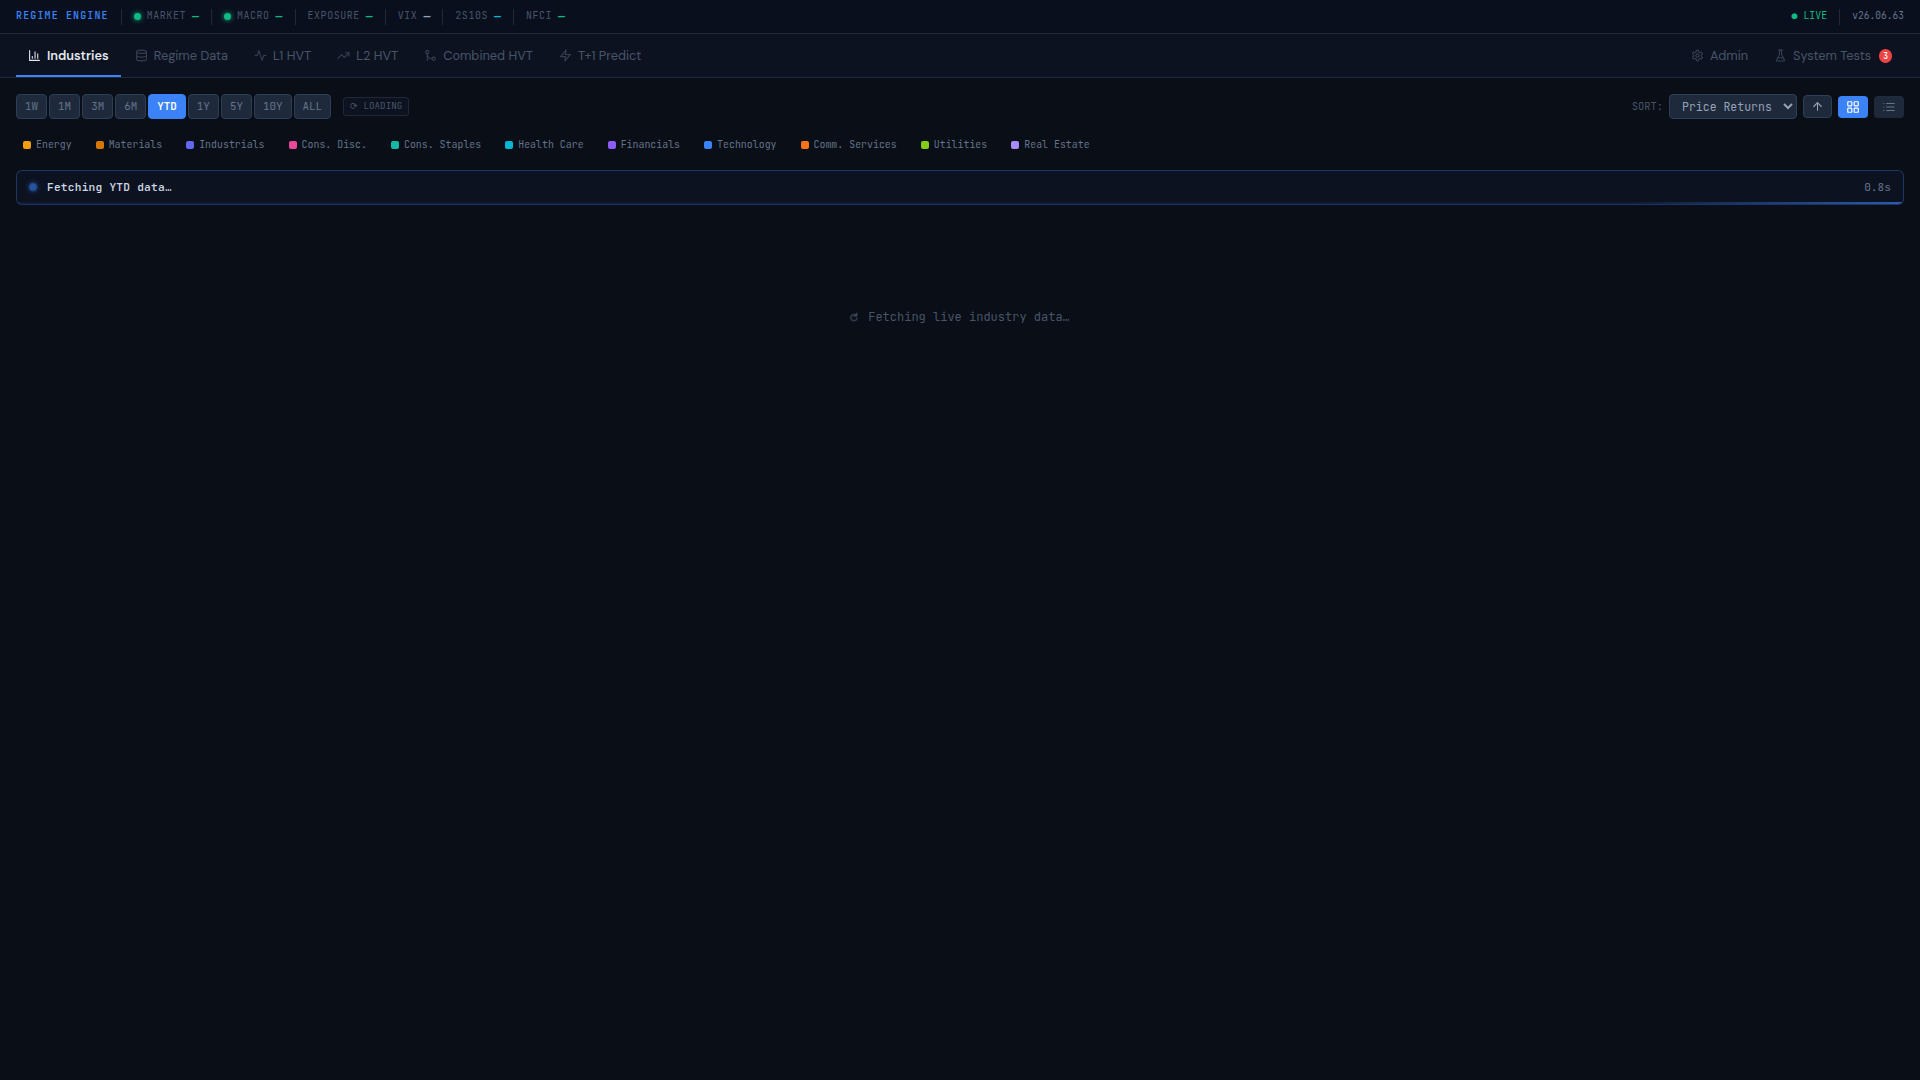Toggle ascending sort arrow

[1817, 107]
